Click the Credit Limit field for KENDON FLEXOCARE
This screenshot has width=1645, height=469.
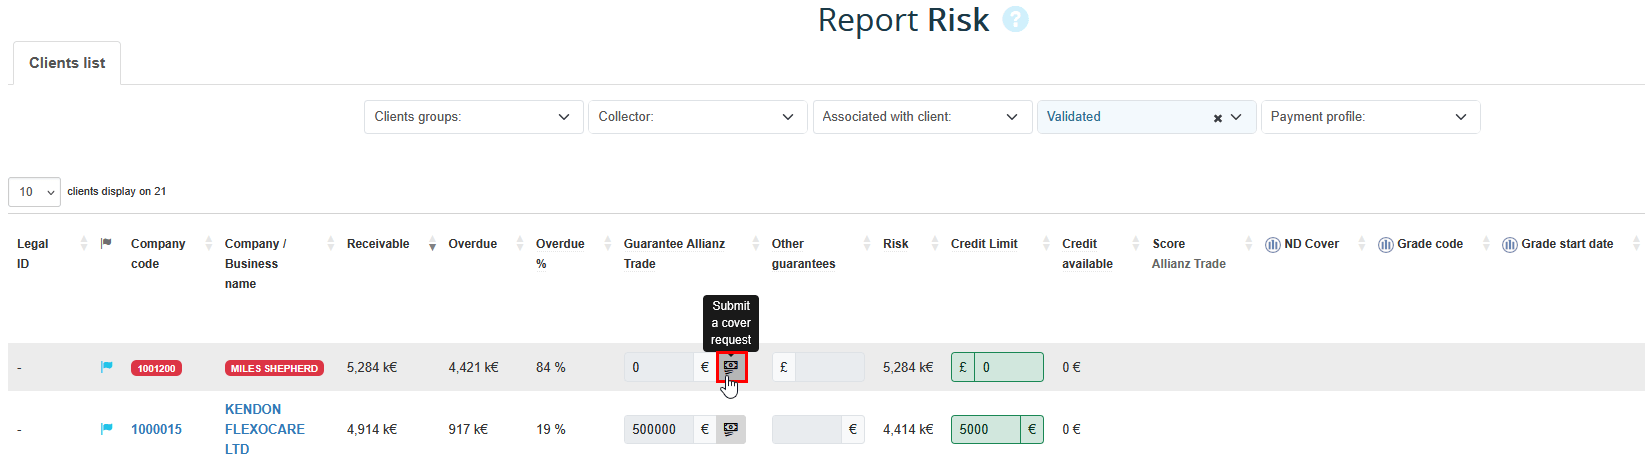pos(985,429)
